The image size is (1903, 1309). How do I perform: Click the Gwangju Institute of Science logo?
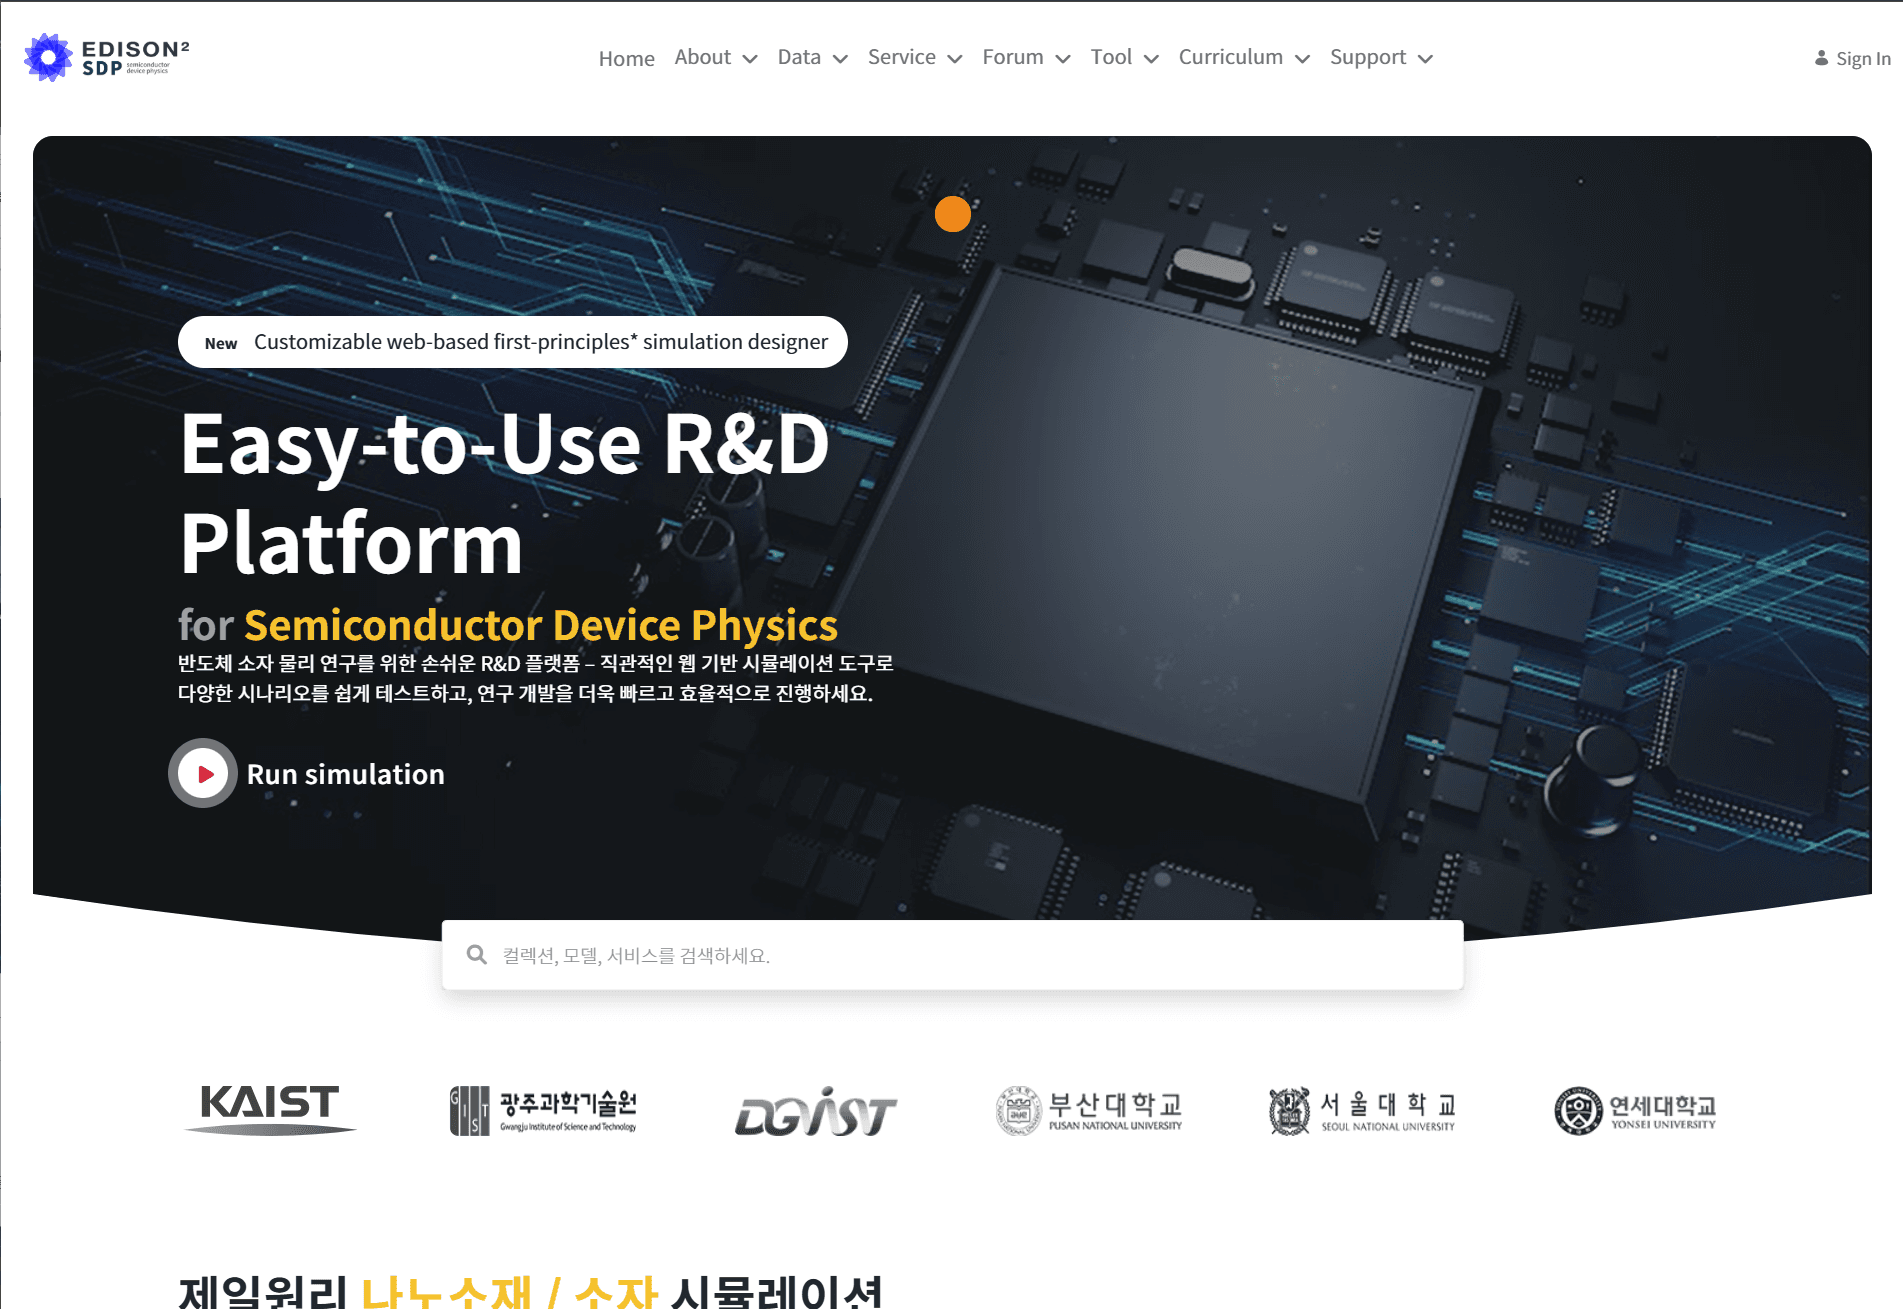tap(543, 1110)
